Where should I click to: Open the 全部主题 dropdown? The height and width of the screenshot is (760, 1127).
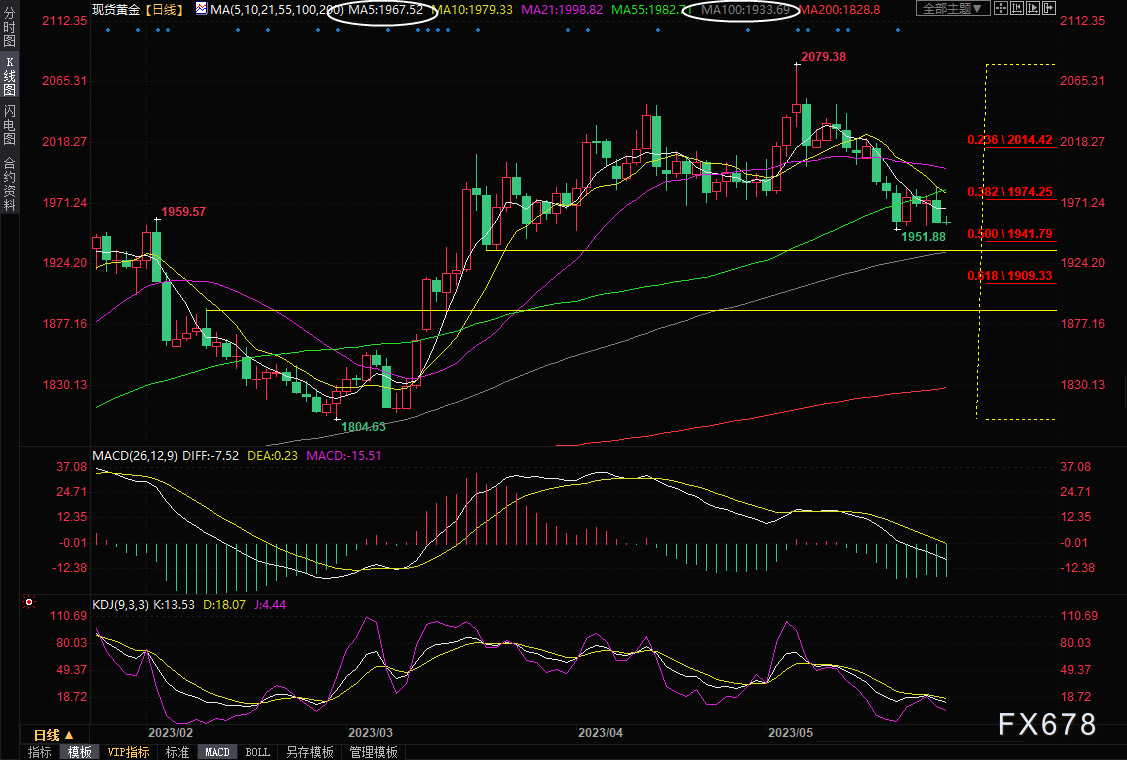pyautogui.click(x=952, y=9)
